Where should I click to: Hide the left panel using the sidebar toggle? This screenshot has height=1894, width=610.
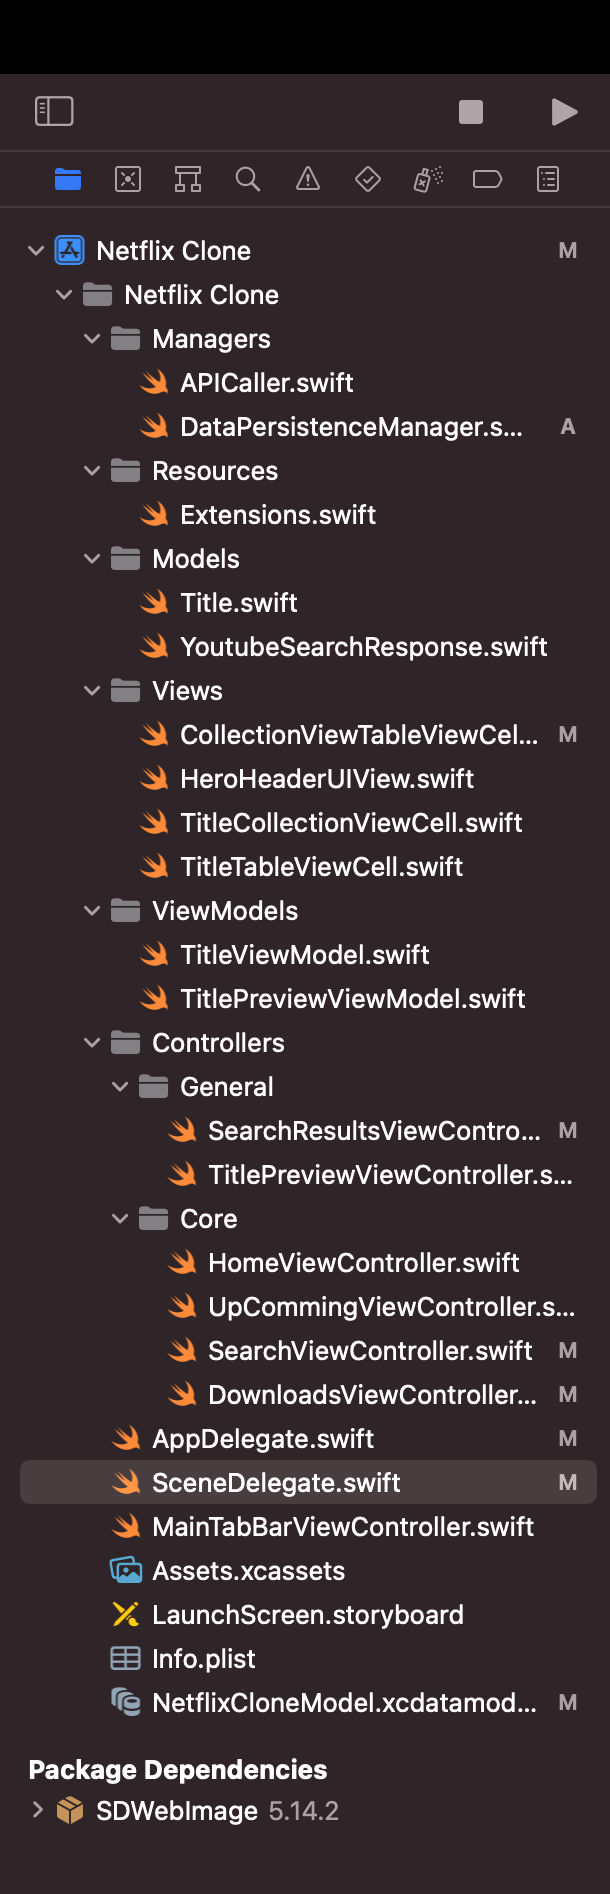pos(54,111)
